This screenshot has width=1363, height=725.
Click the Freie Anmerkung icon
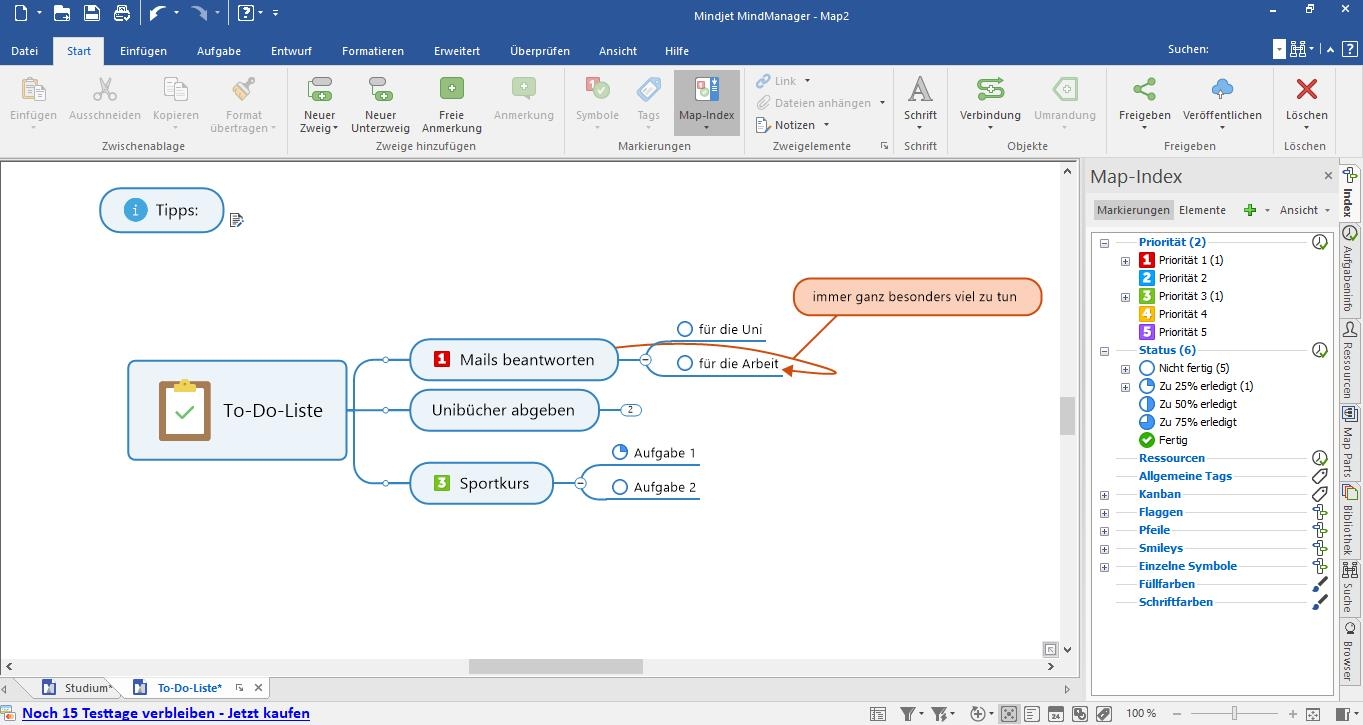[x=451, y=90]
